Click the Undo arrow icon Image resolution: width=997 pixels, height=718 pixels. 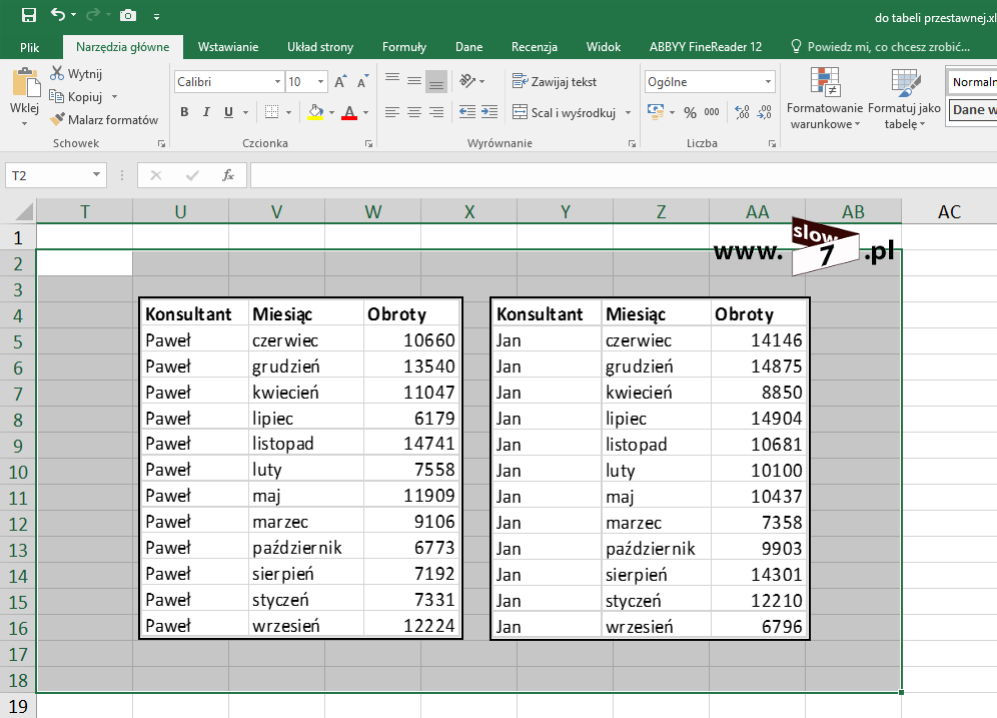(58, 14)
